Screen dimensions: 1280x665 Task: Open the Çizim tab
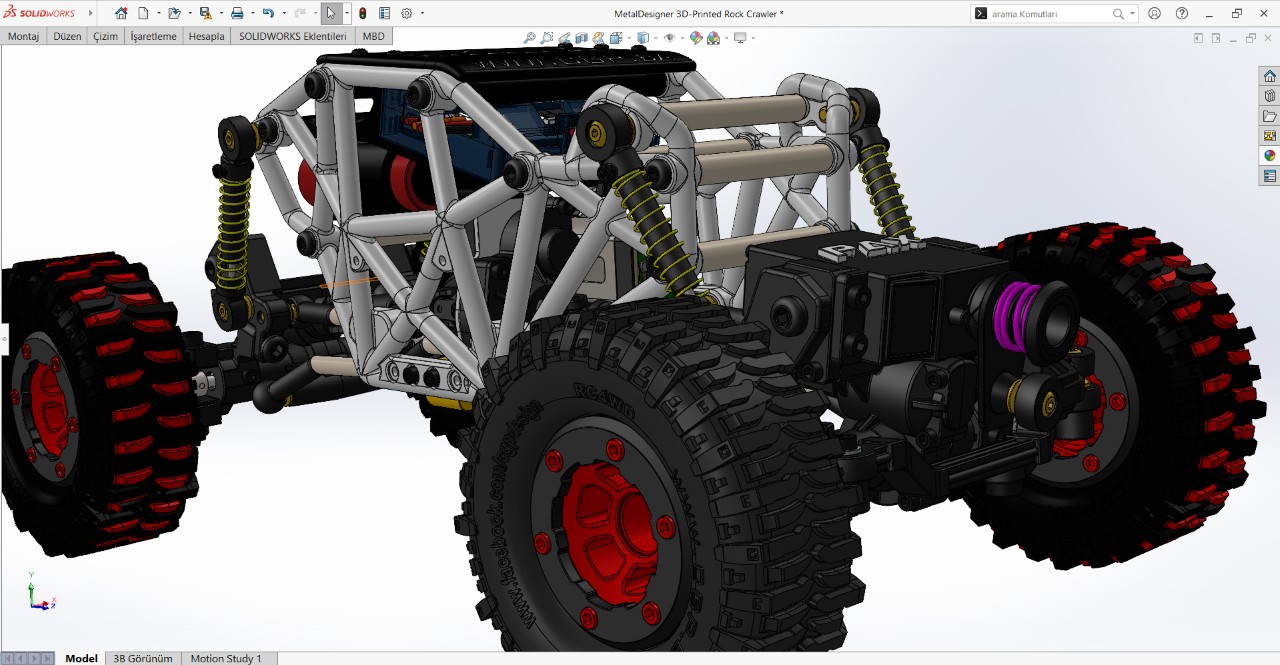105,36
